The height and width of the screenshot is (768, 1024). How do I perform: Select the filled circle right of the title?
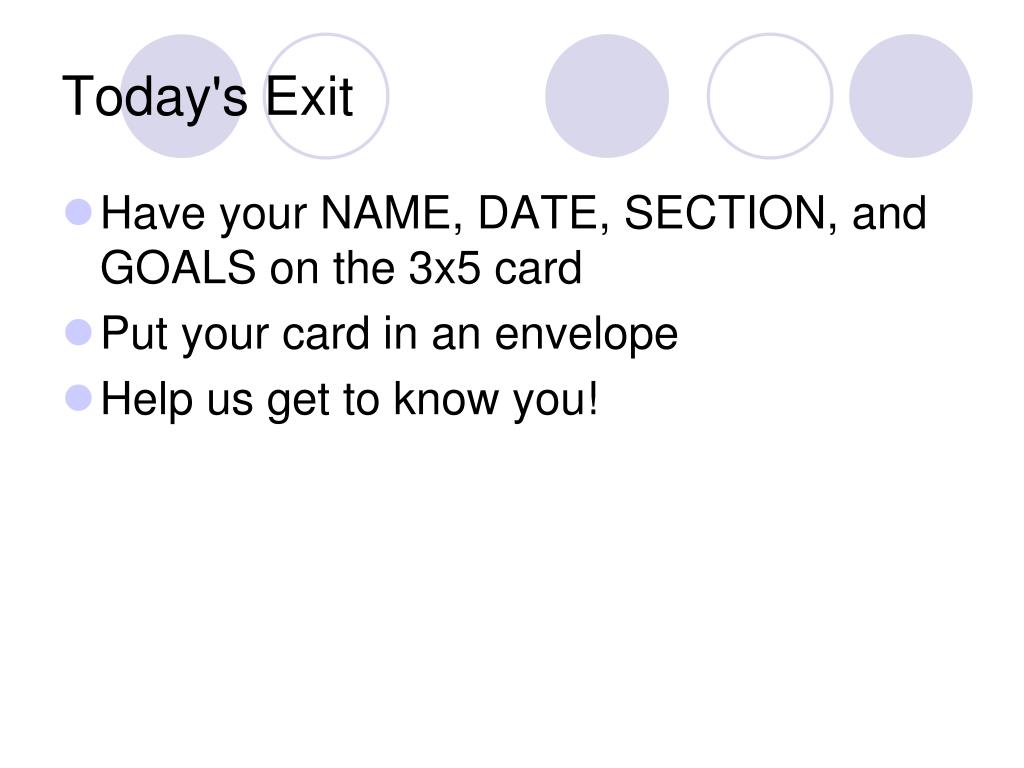pyautogui.click(x=607, y=96)
